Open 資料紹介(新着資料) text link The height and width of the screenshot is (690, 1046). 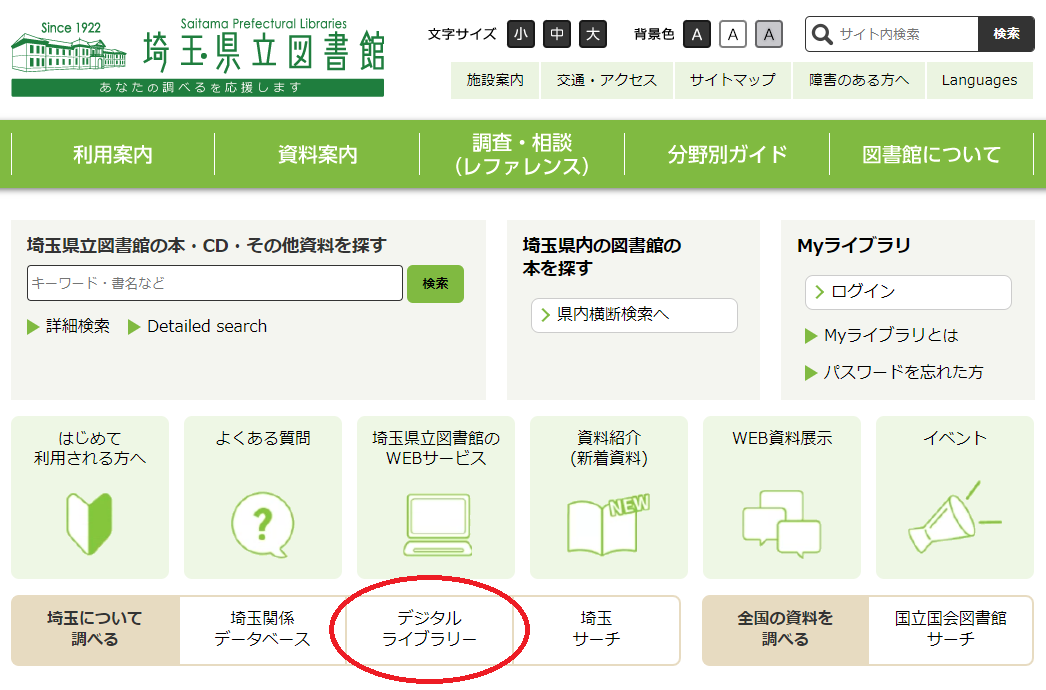point(609,448)
